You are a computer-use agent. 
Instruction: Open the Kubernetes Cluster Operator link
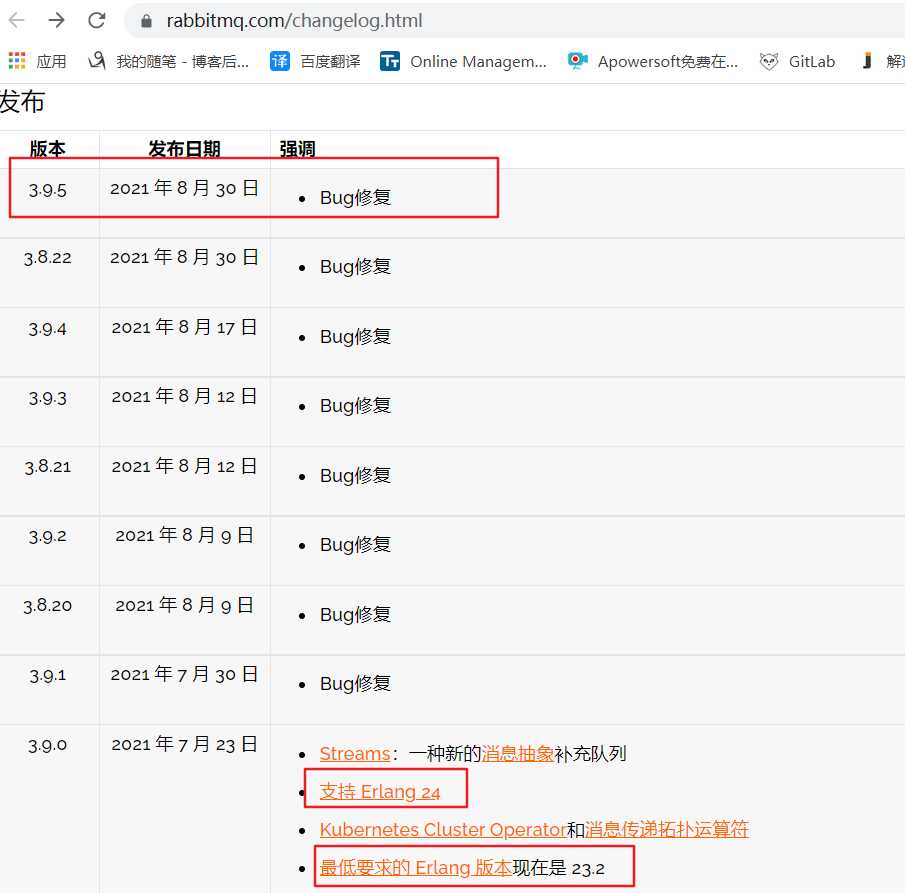tap(443, 830)
